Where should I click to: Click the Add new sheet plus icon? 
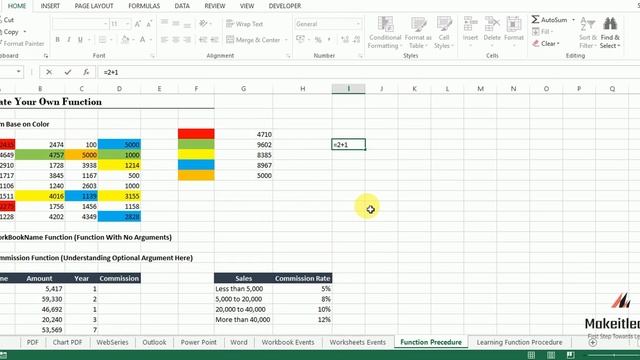592,342
